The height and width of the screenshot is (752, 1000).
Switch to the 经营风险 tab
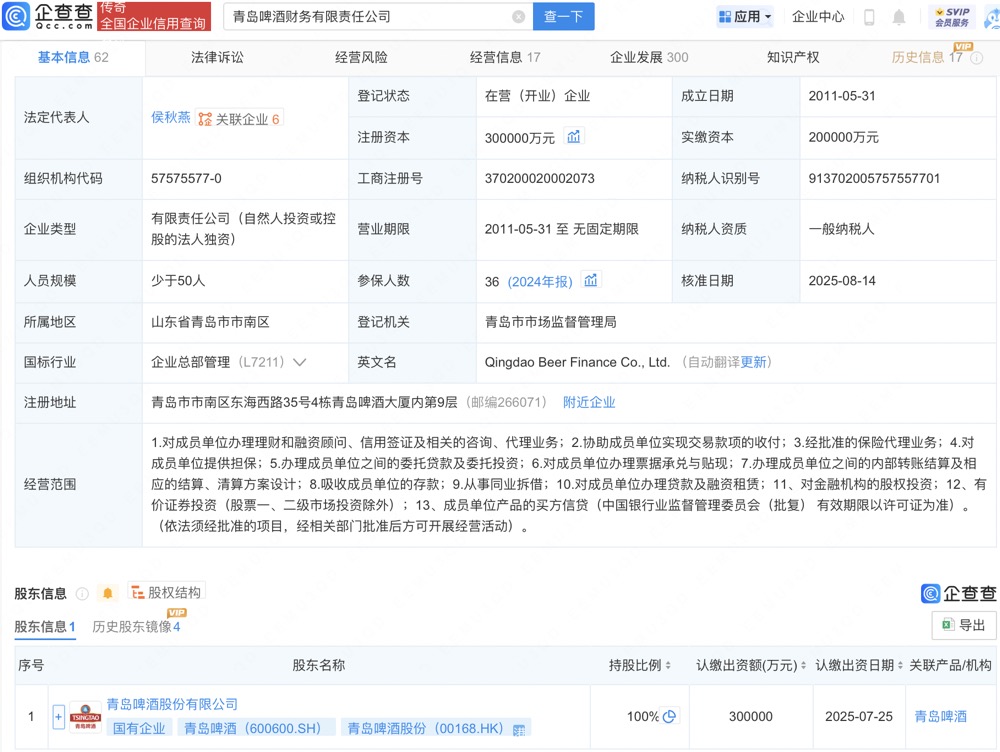(361, 57)
